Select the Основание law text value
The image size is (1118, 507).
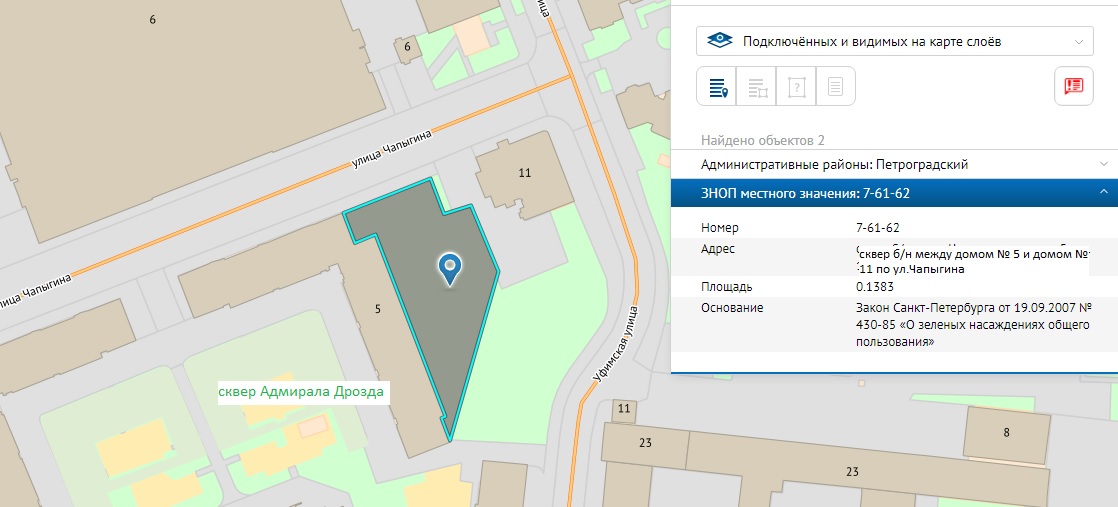pos(972,324)
